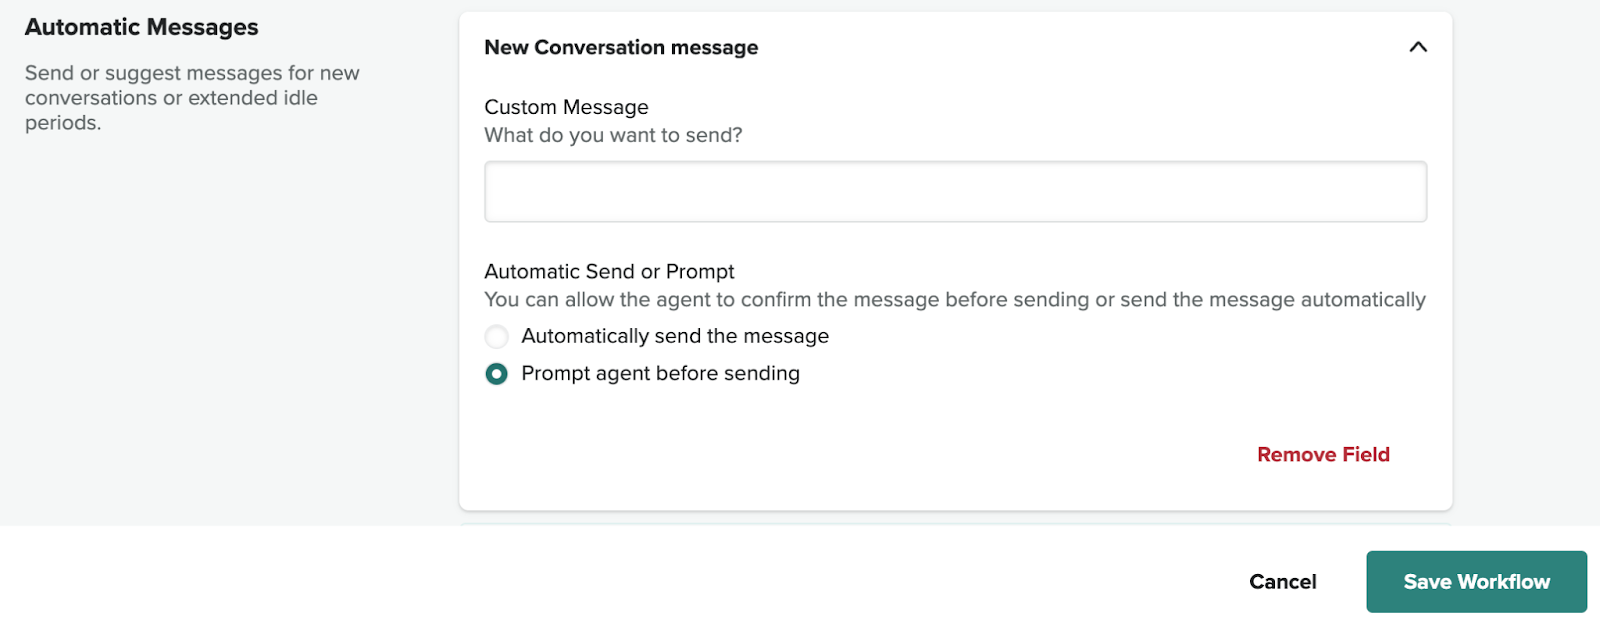Click the Custom Message field label

click(x=566, y=107)
